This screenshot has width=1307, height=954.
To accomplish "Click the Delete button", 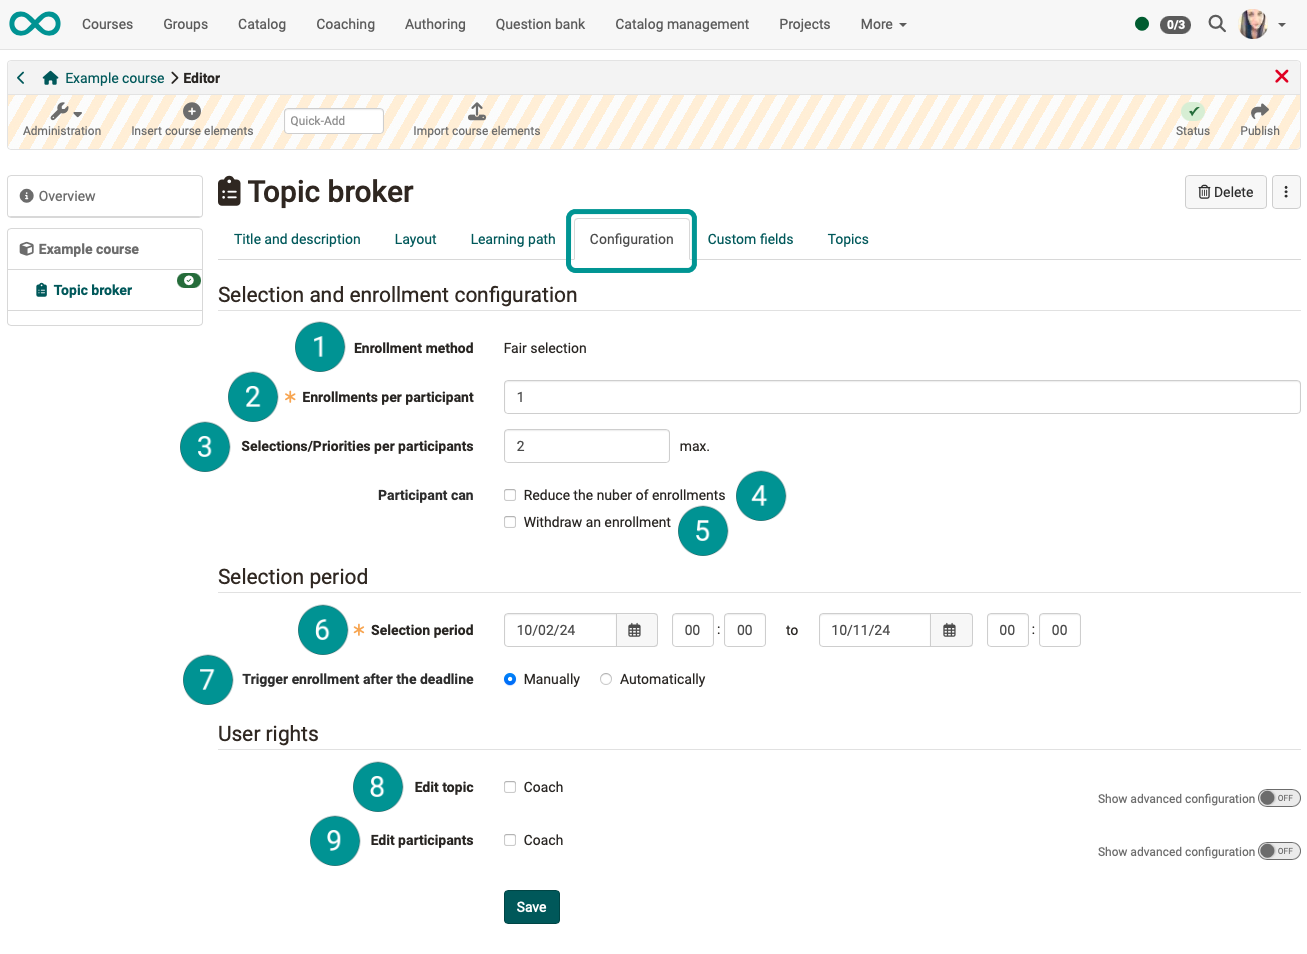I will pyautogui.click(x=1226, y=192).
